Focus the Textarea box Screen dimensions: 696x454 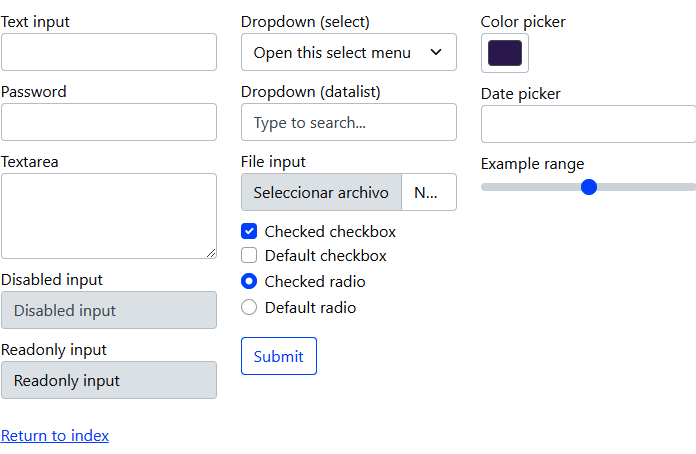(x=109, y=216)
